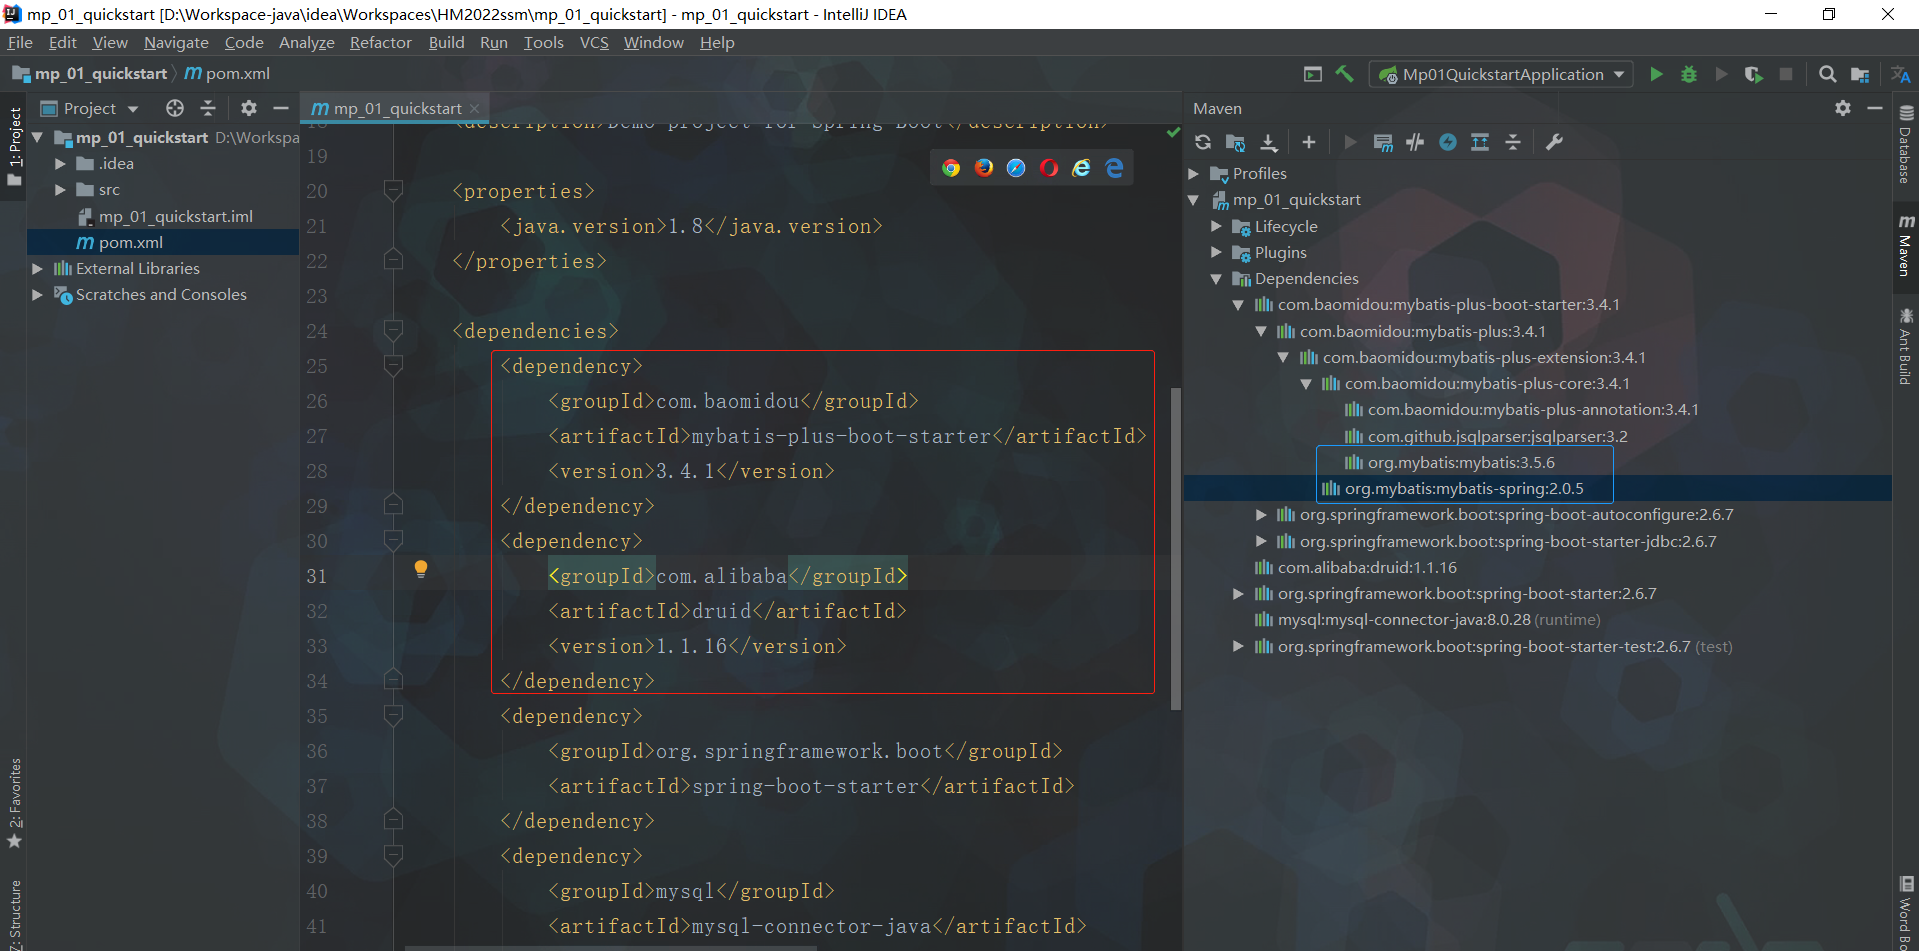Open Maven settings wrench icon
Screen dimensions: 1919x951
[x=1554, y=142]
